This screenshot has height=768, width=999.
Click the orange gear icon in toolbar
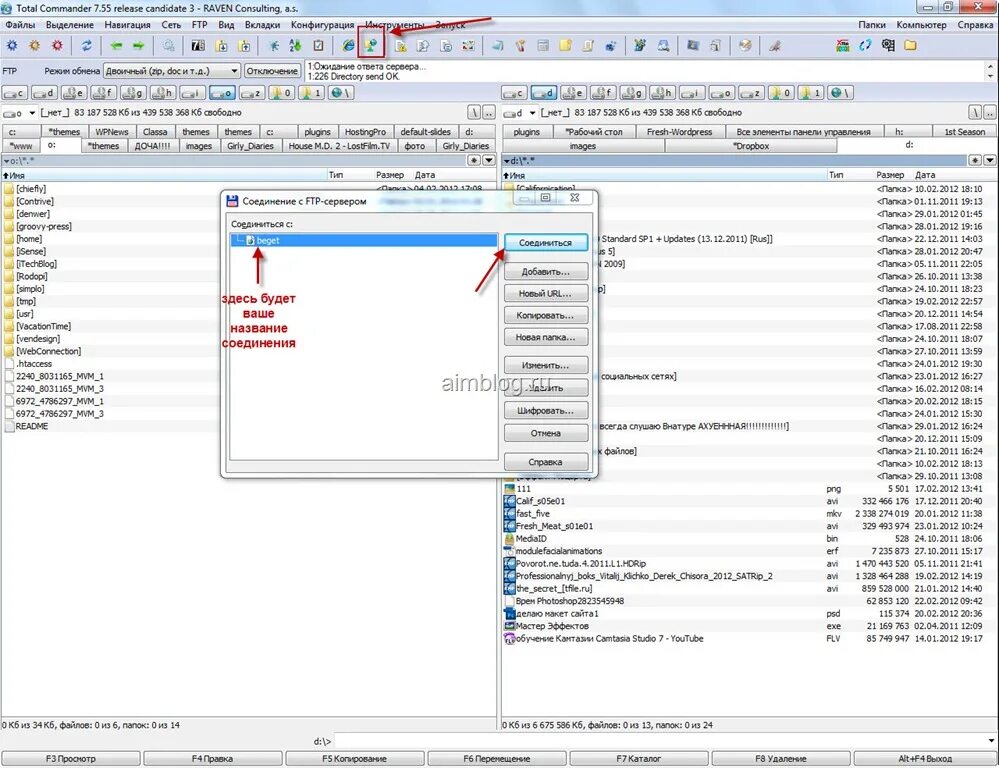(34, 45)
